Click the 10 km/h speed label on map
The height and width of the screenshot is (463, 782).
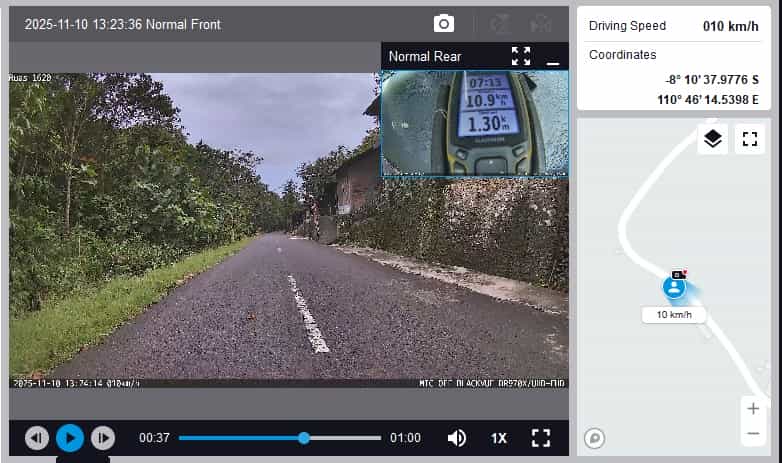pyautogui.click(x=674, y=315)
